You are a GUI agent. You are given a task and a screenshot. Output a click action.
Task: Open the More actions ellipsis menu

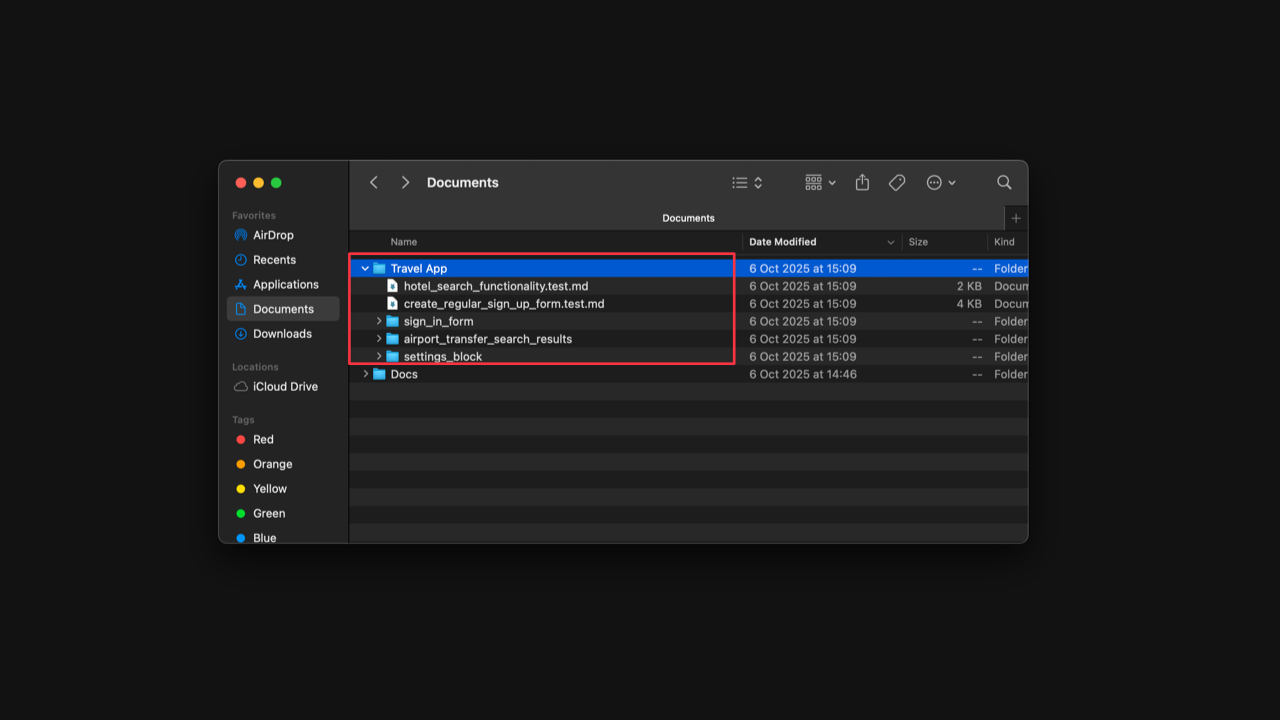click(940, 182)
